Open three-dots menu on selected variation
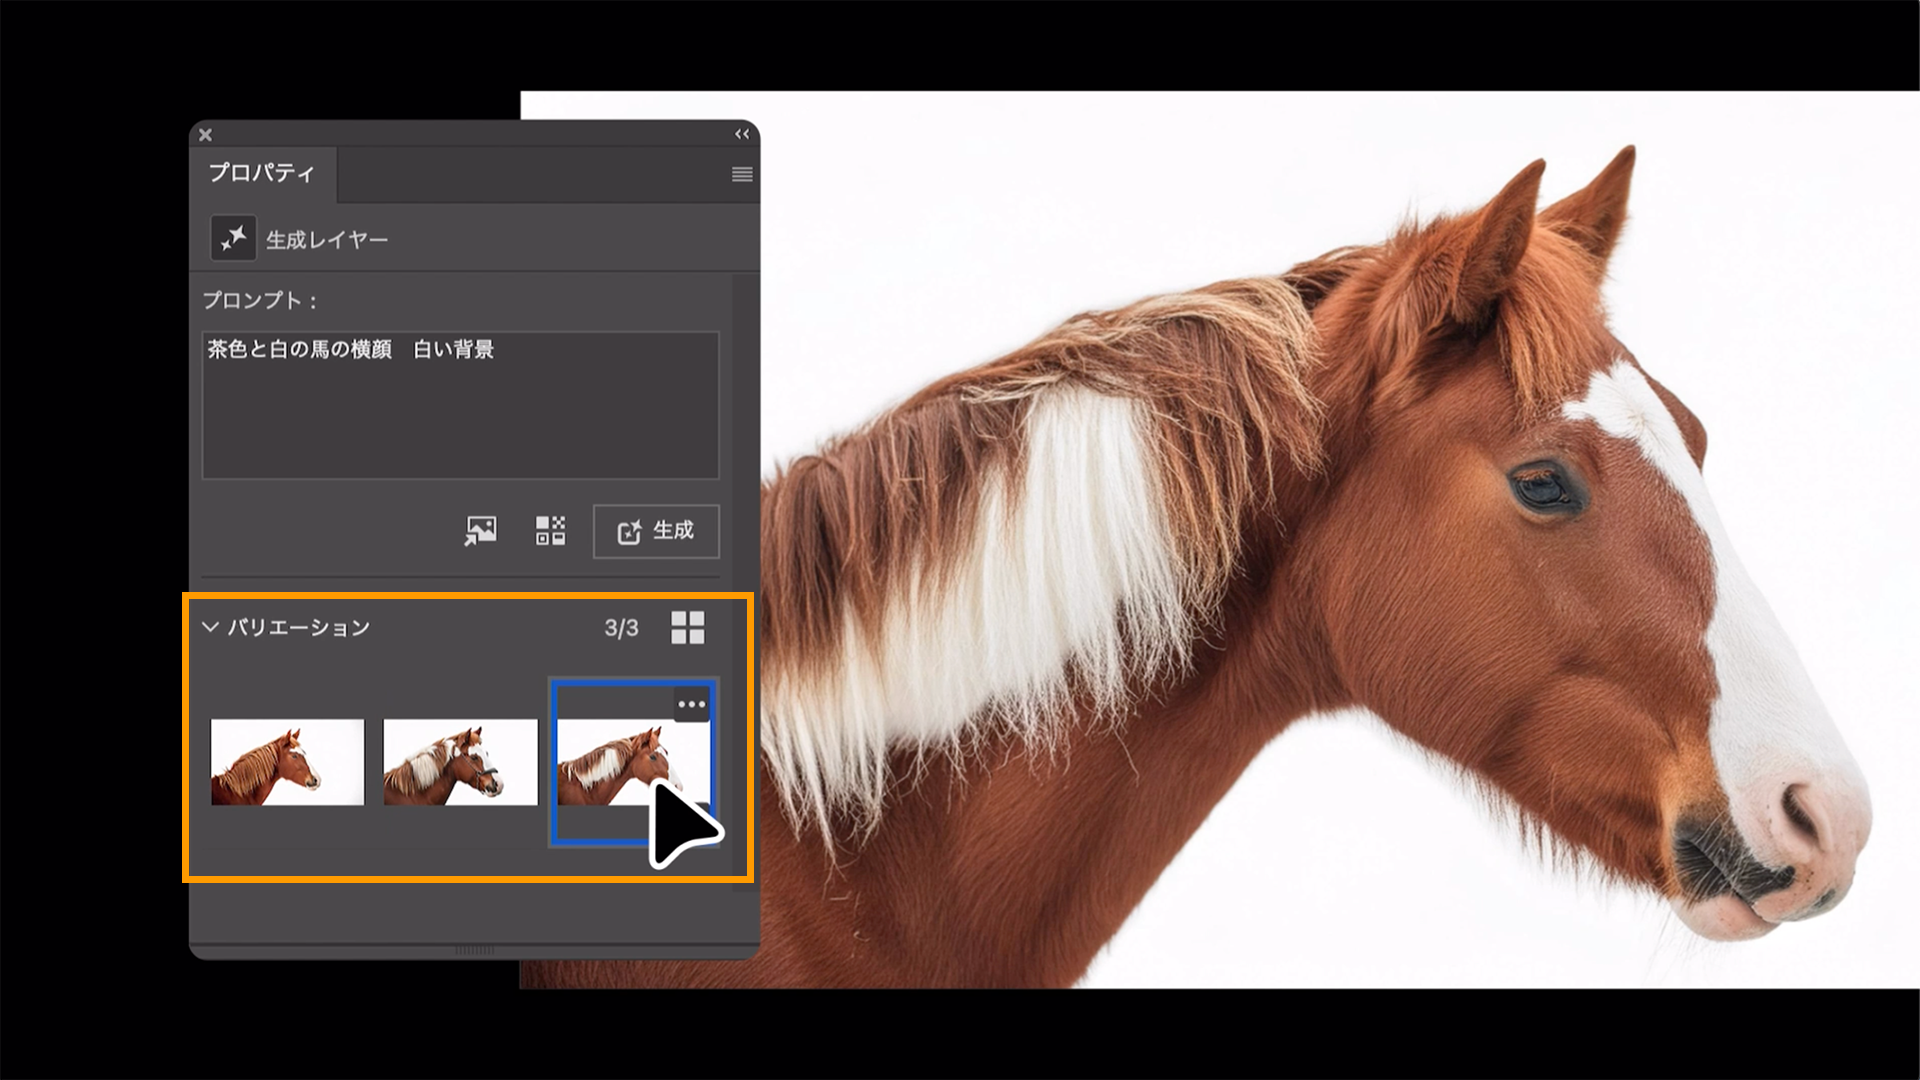The height and width of the screenshot is (1080, 1920). tap(691, 704)
